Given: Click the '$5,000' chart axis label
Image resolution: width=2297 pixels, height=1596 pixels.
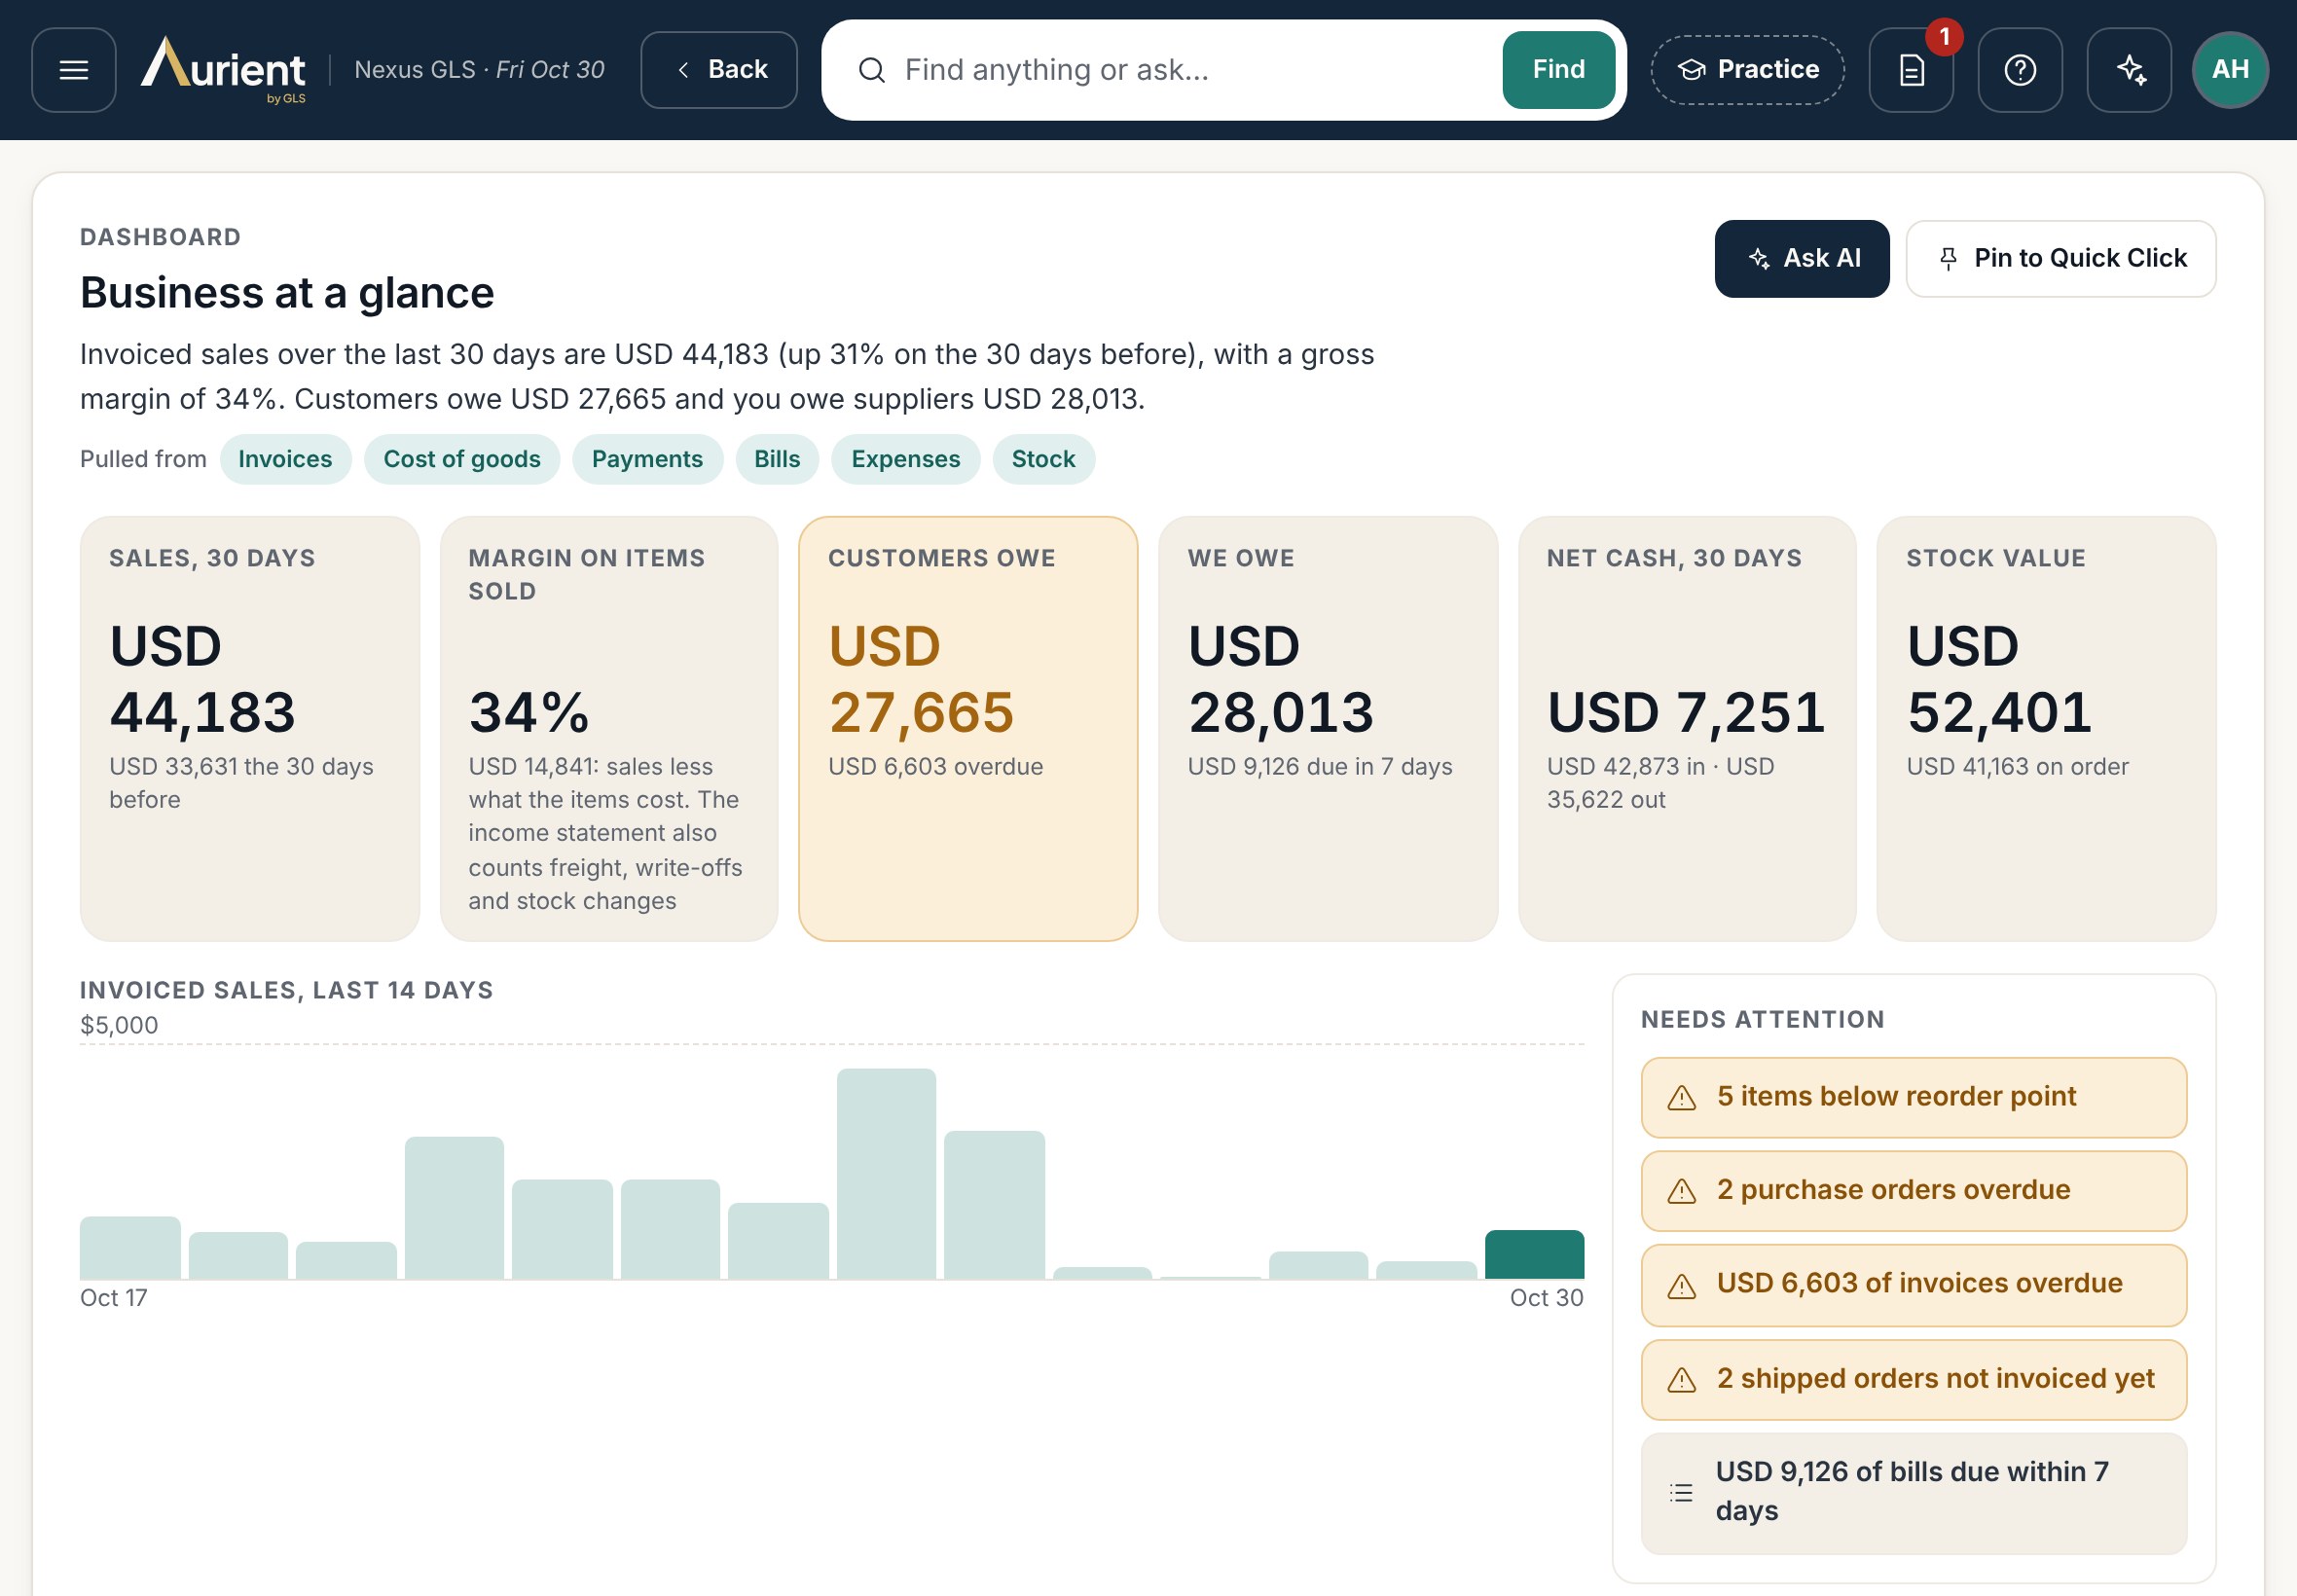Looking at the screenshot, I should (119, 1025).
